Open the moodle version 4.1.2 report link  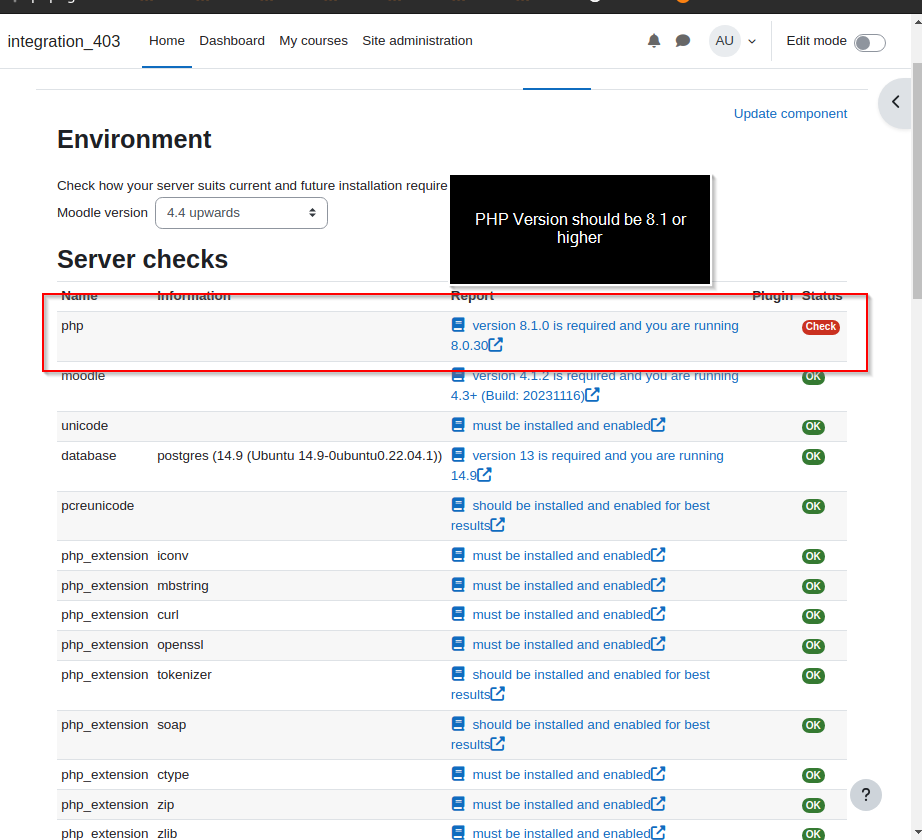point(605,377)
